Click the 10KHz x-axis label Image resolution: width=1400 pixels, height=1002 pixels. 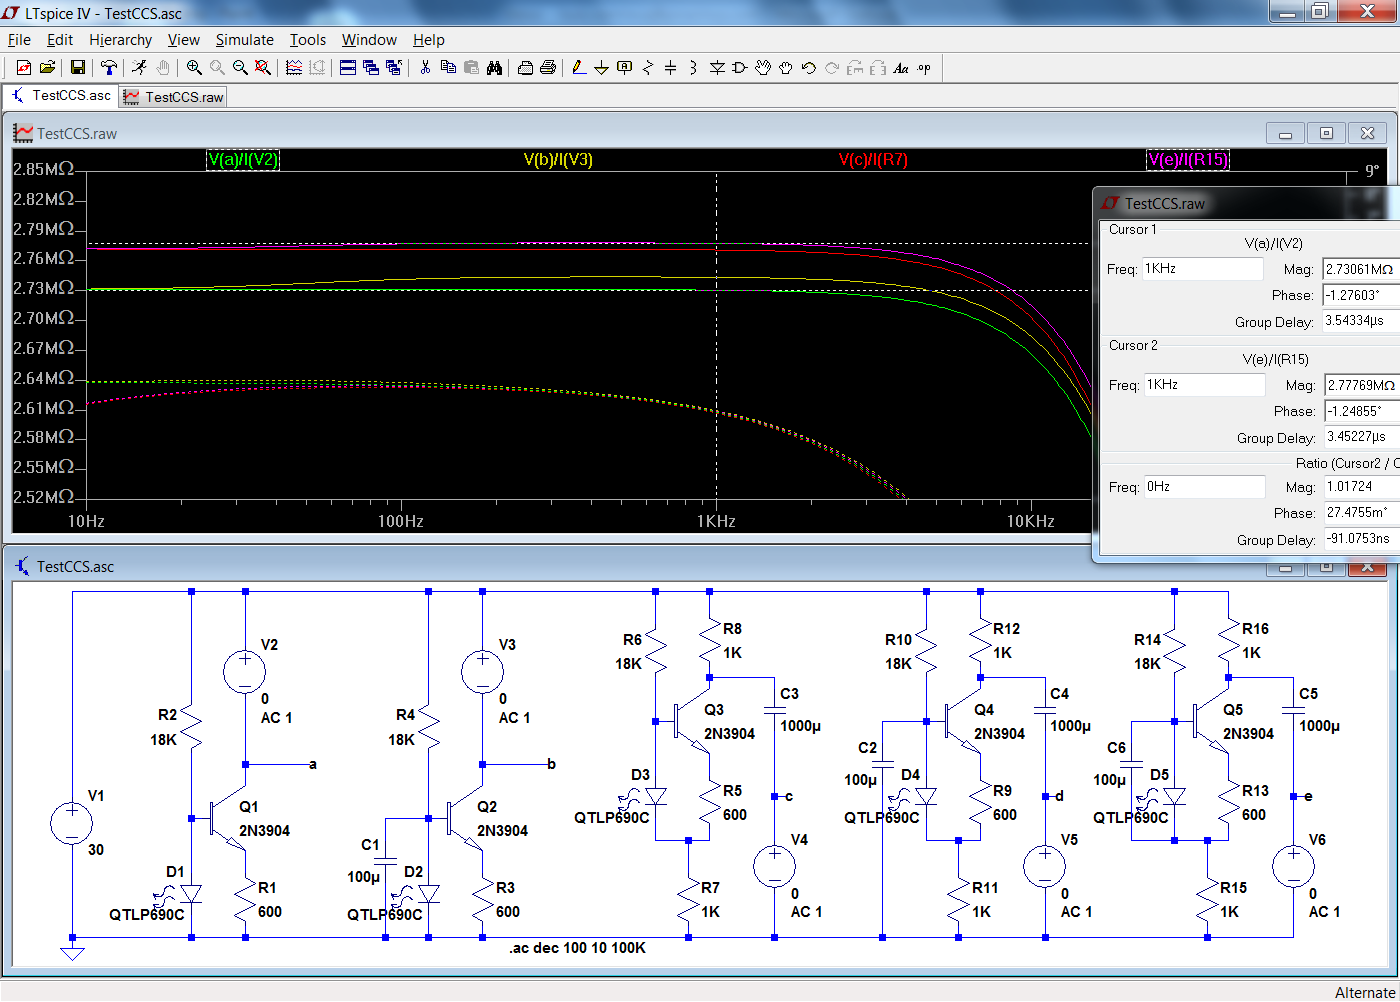(1030, 521)
